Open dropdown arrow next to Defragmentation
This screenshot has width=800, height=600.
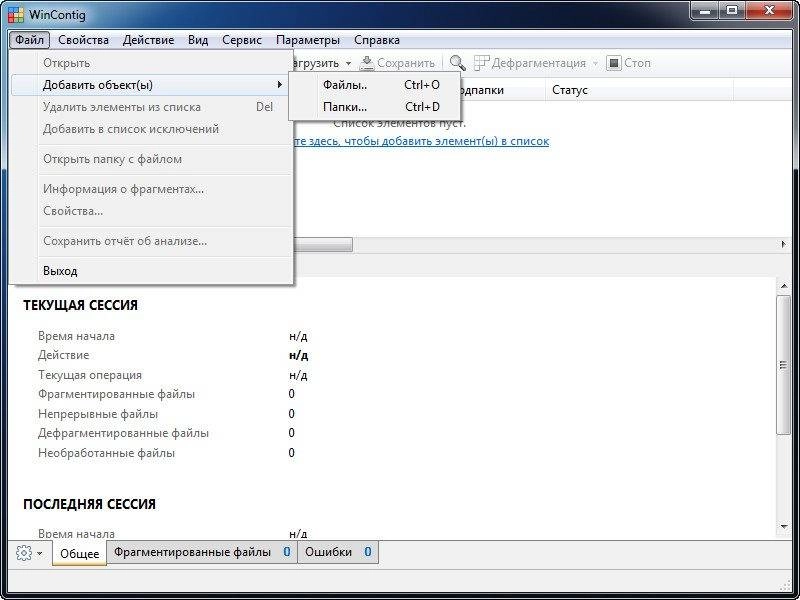coord(595,64)
